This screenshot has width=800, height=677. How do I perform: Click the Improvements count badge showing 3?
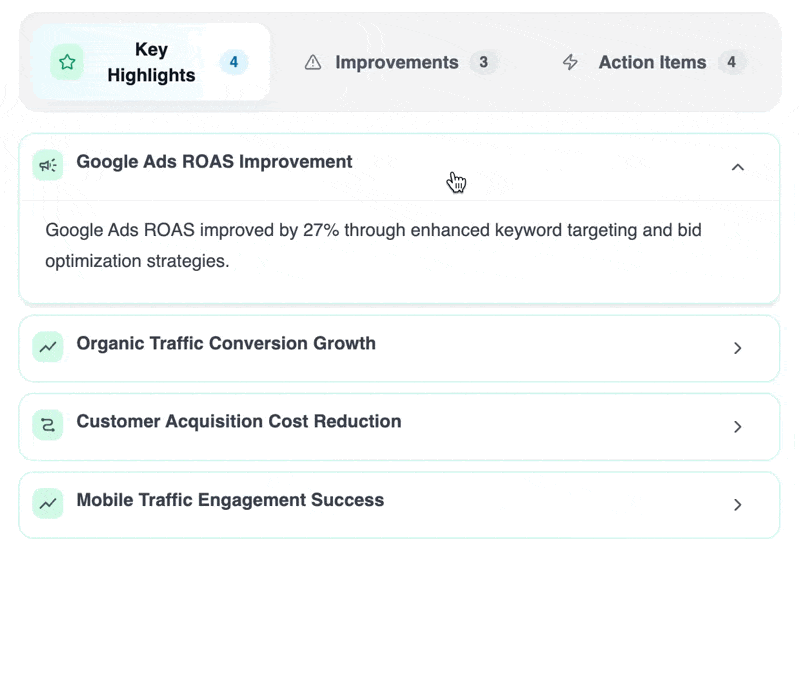[484, 63]
